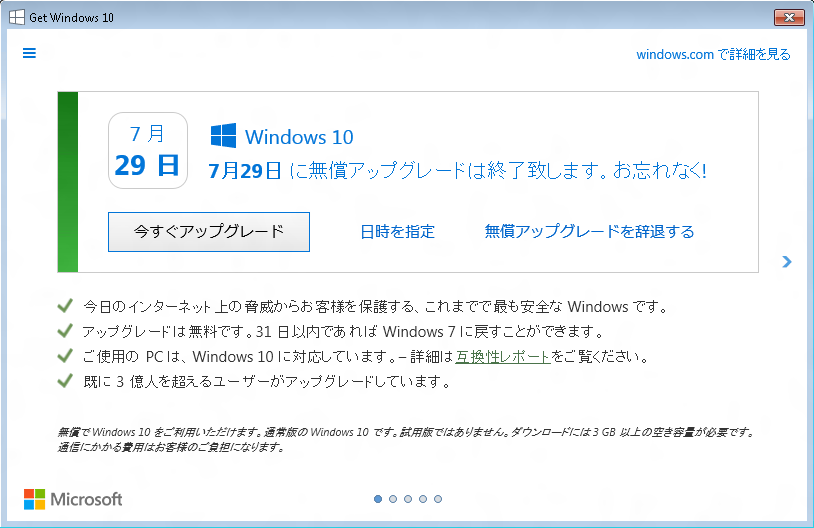Viewport: 814px width, 528px height.
Task: Click the Windows 10 logo icon
Action: coord(223,136)
